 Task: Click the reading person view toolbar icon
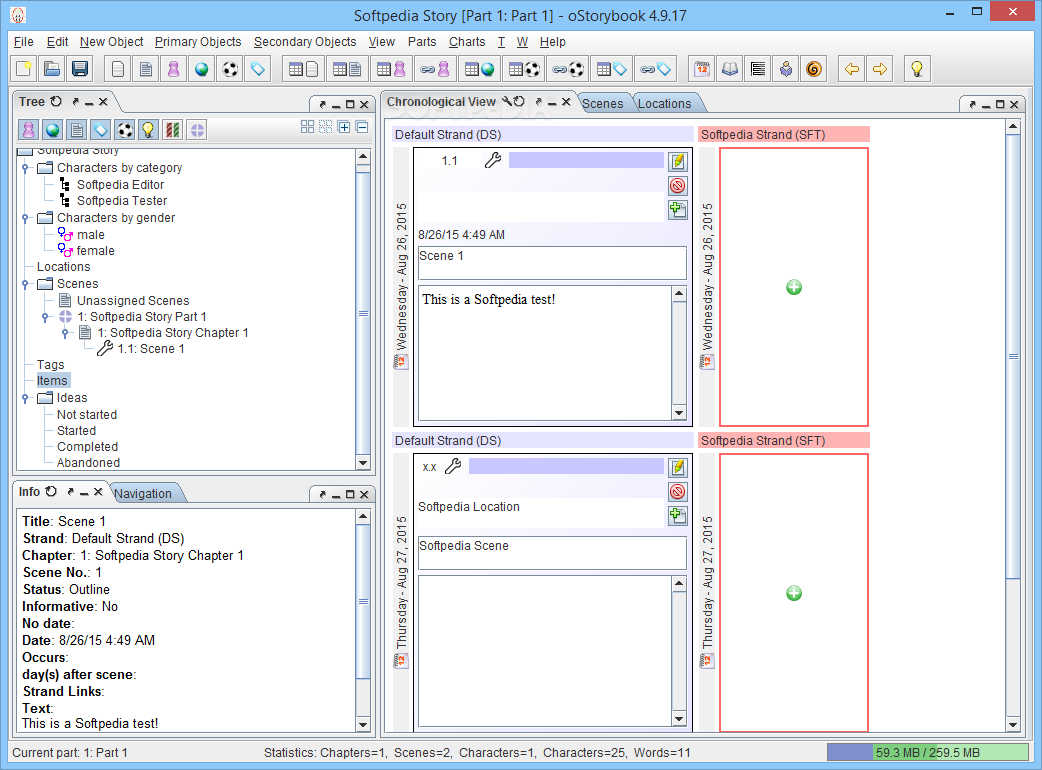tap(785, 68)
